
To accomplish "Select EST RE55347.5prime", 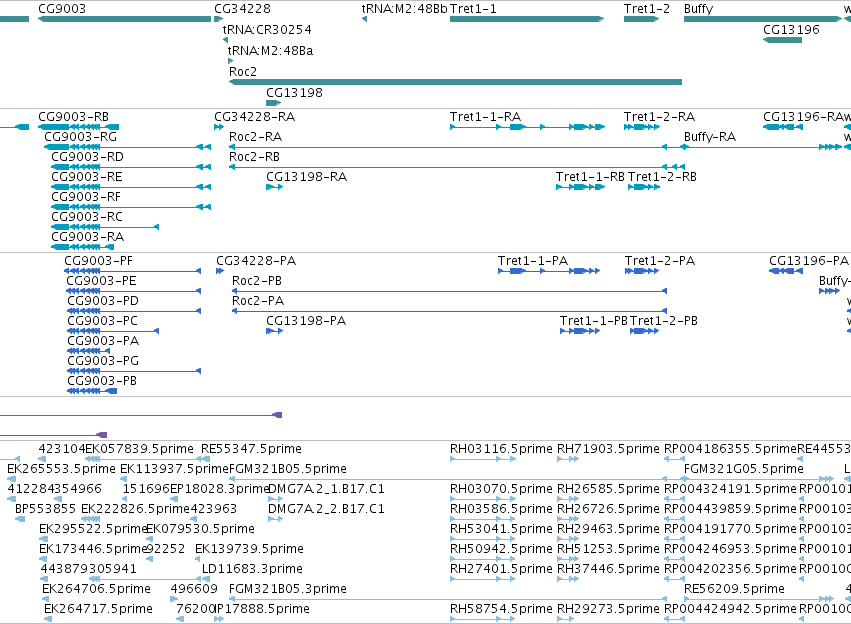I will point(251,449).
